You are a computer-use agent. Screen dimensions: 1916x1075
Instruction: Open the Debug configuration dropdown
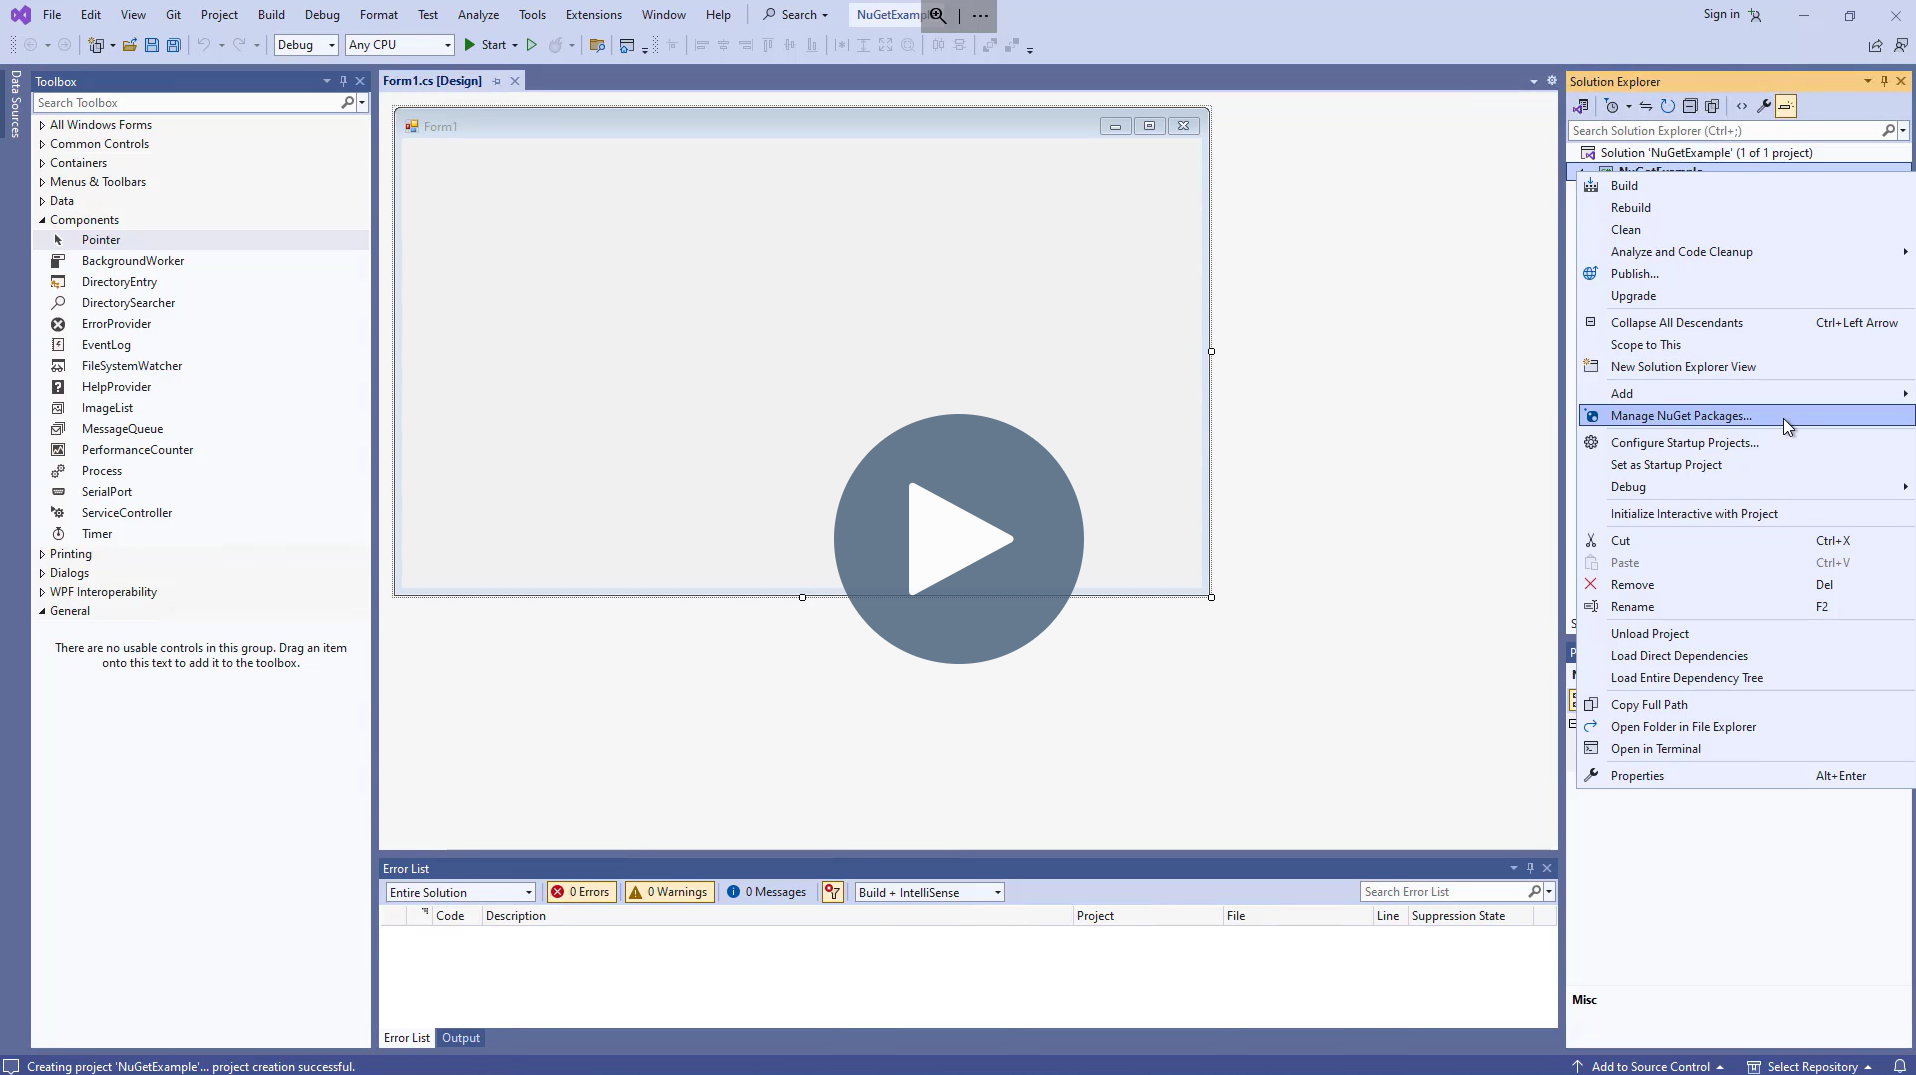(x=305, y=45)
